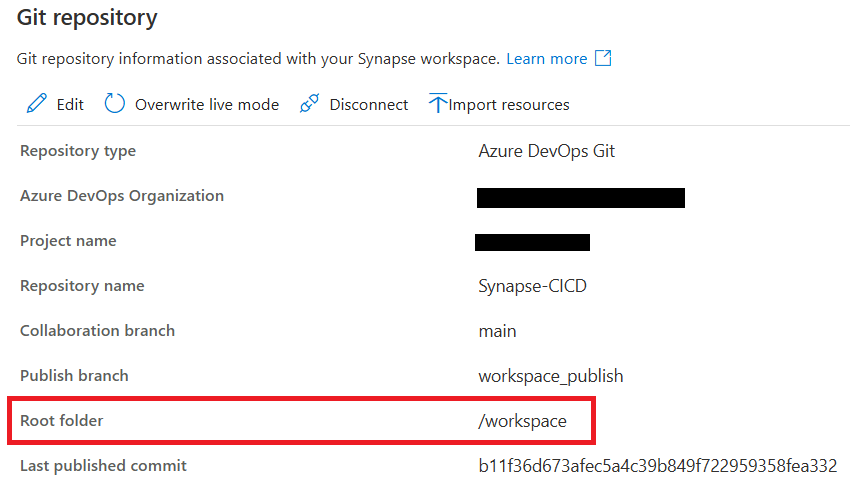This screenshot has width=850, height=490.
Task: Open the Learn more link
Action: point(546,59)
